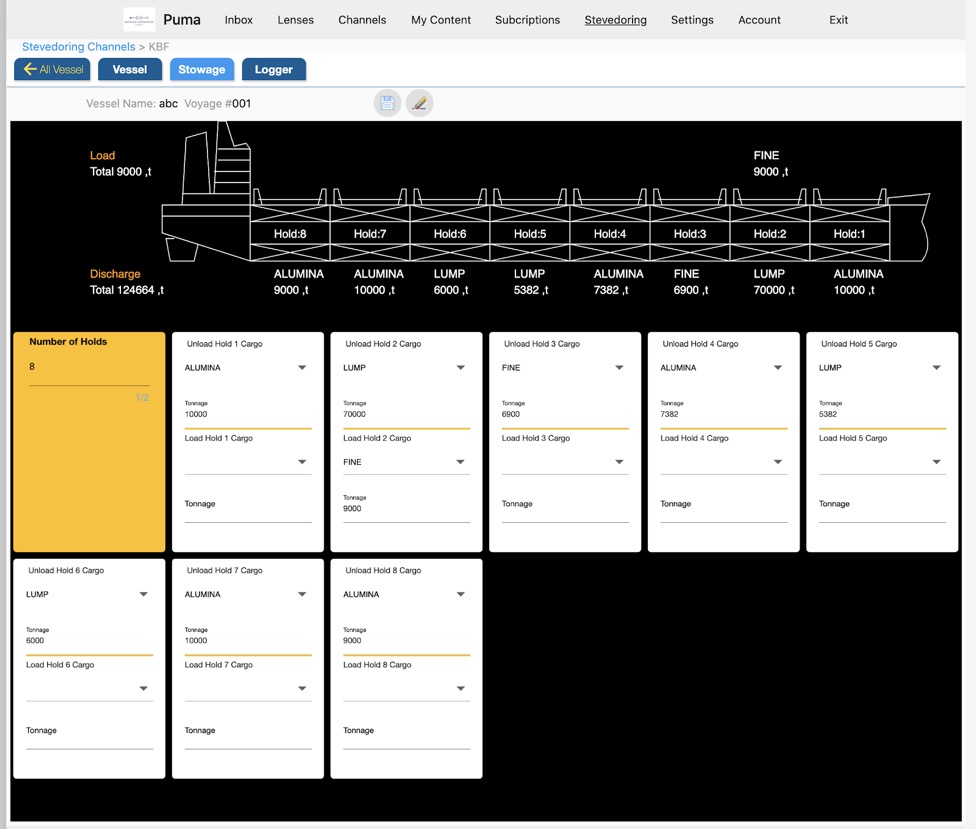976x829 pixels.
Task: Click Load Hold 8 empty Tonnage field
Action: (x=406, y=734)
